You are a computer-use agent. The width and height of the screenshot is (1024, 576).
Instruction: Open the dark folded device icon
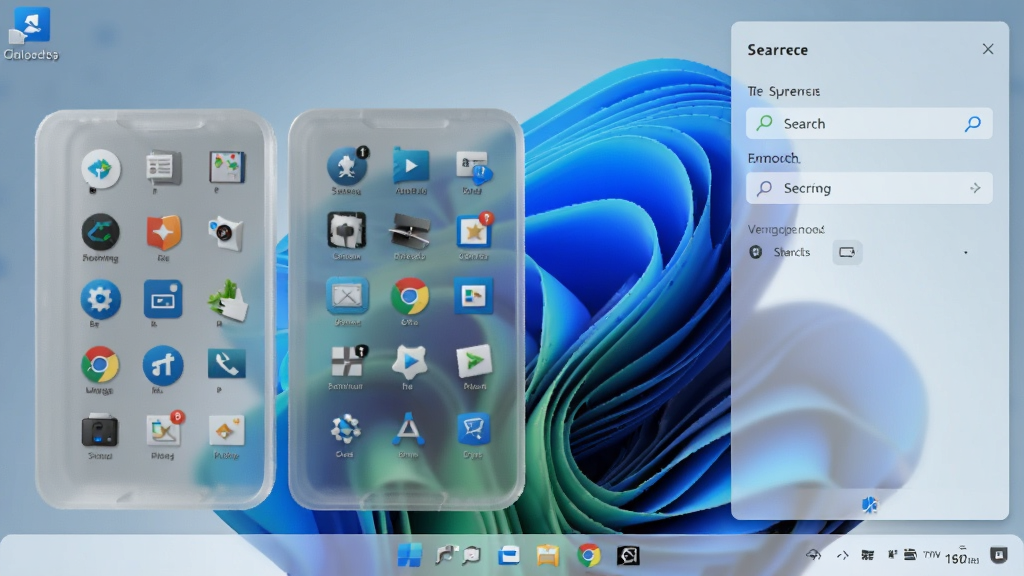tap(410, 231)
